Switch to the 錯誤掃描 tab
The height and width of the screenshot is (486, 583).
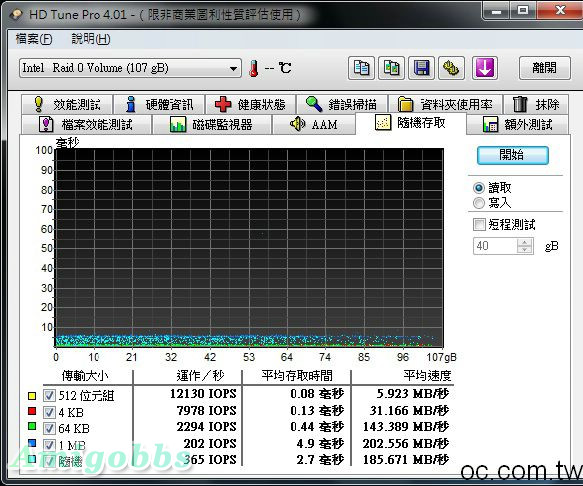pyautogui.click(x=342, y=104)
